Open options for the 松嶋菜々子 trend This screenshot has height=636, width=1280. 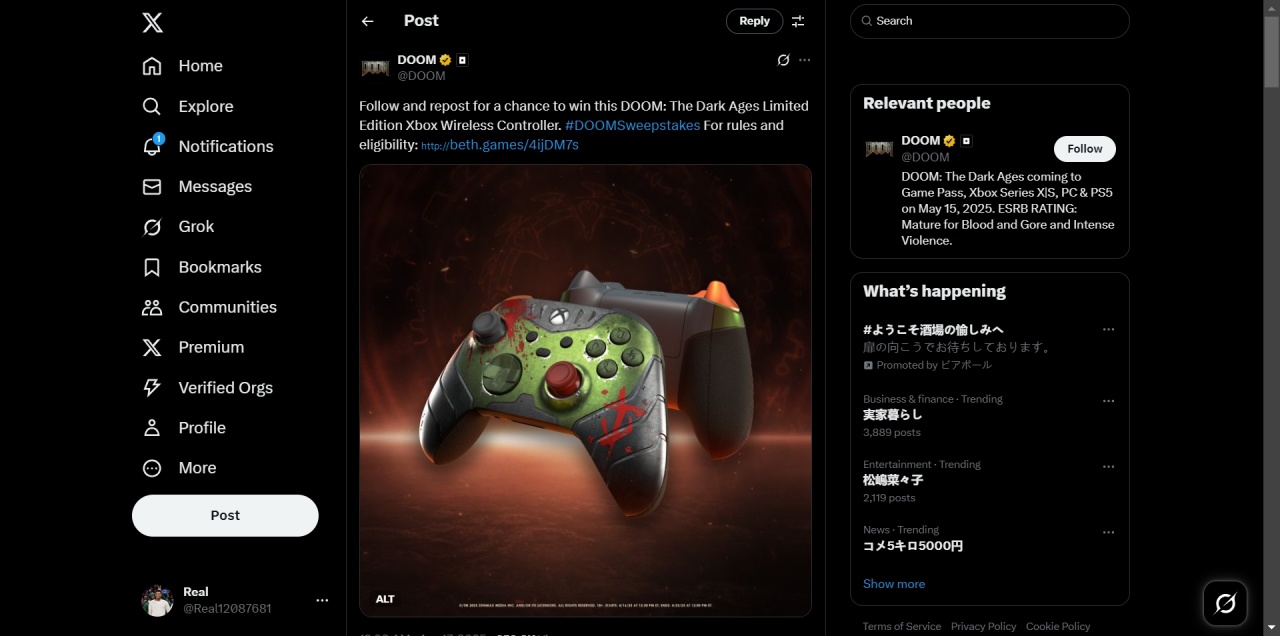click(1108, 467)
